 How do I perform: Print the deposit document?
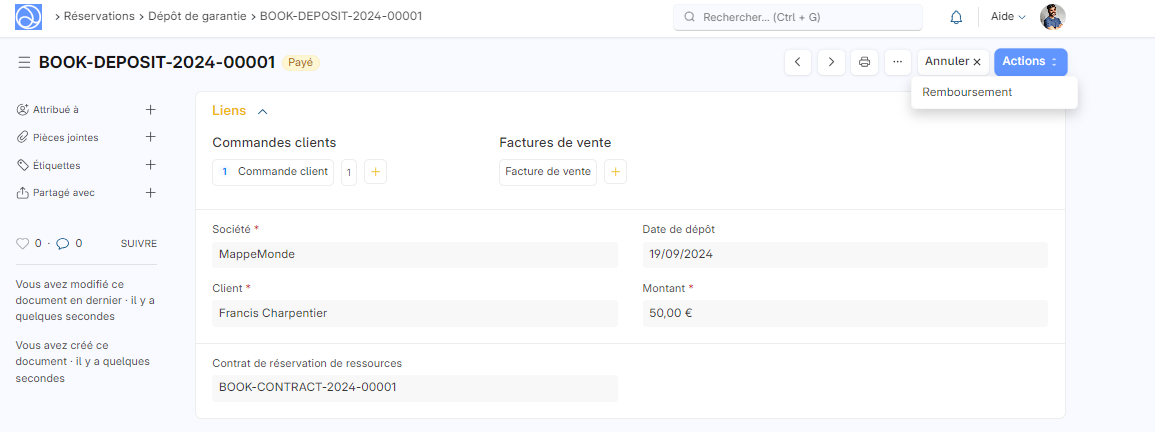click(865, 62)
